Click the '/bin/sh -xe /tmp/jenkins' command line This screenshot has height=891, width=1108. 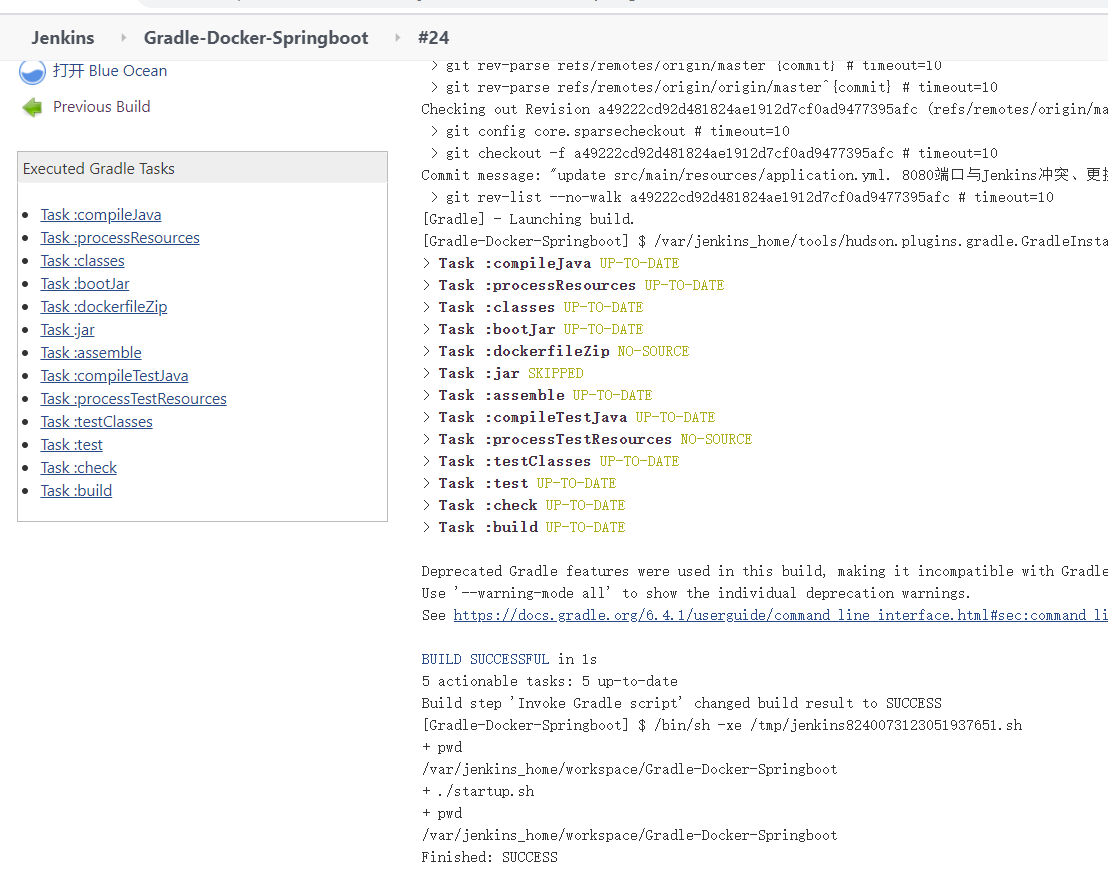tap(721, 725)
